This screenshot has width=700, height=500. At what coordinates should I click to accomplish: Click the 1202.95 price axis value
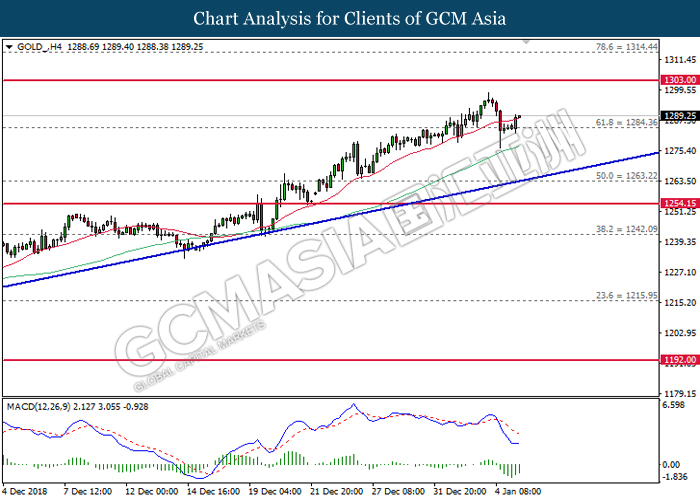680,333
